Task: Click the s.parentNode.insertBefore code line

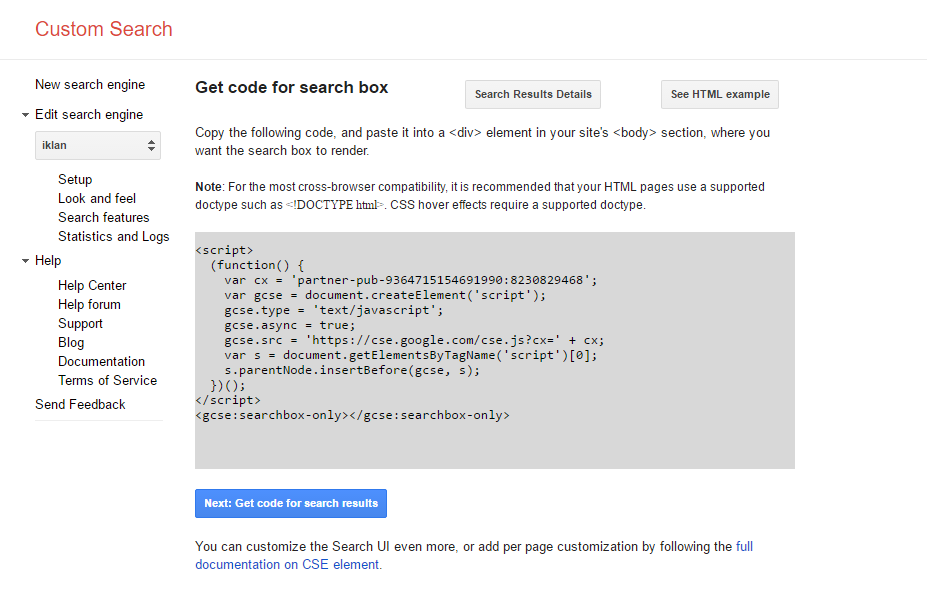Action: (x=352, y=370)
